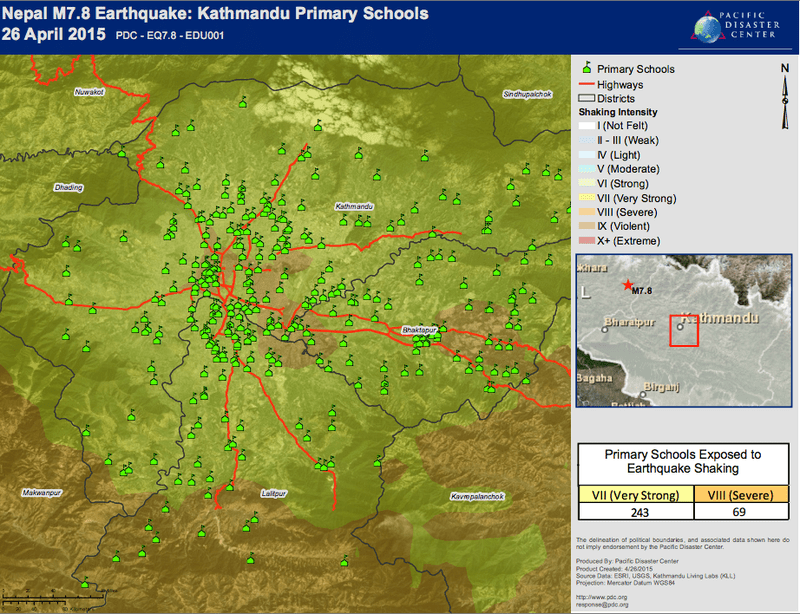Select the V (Moderate) cyan swatch

586,169
